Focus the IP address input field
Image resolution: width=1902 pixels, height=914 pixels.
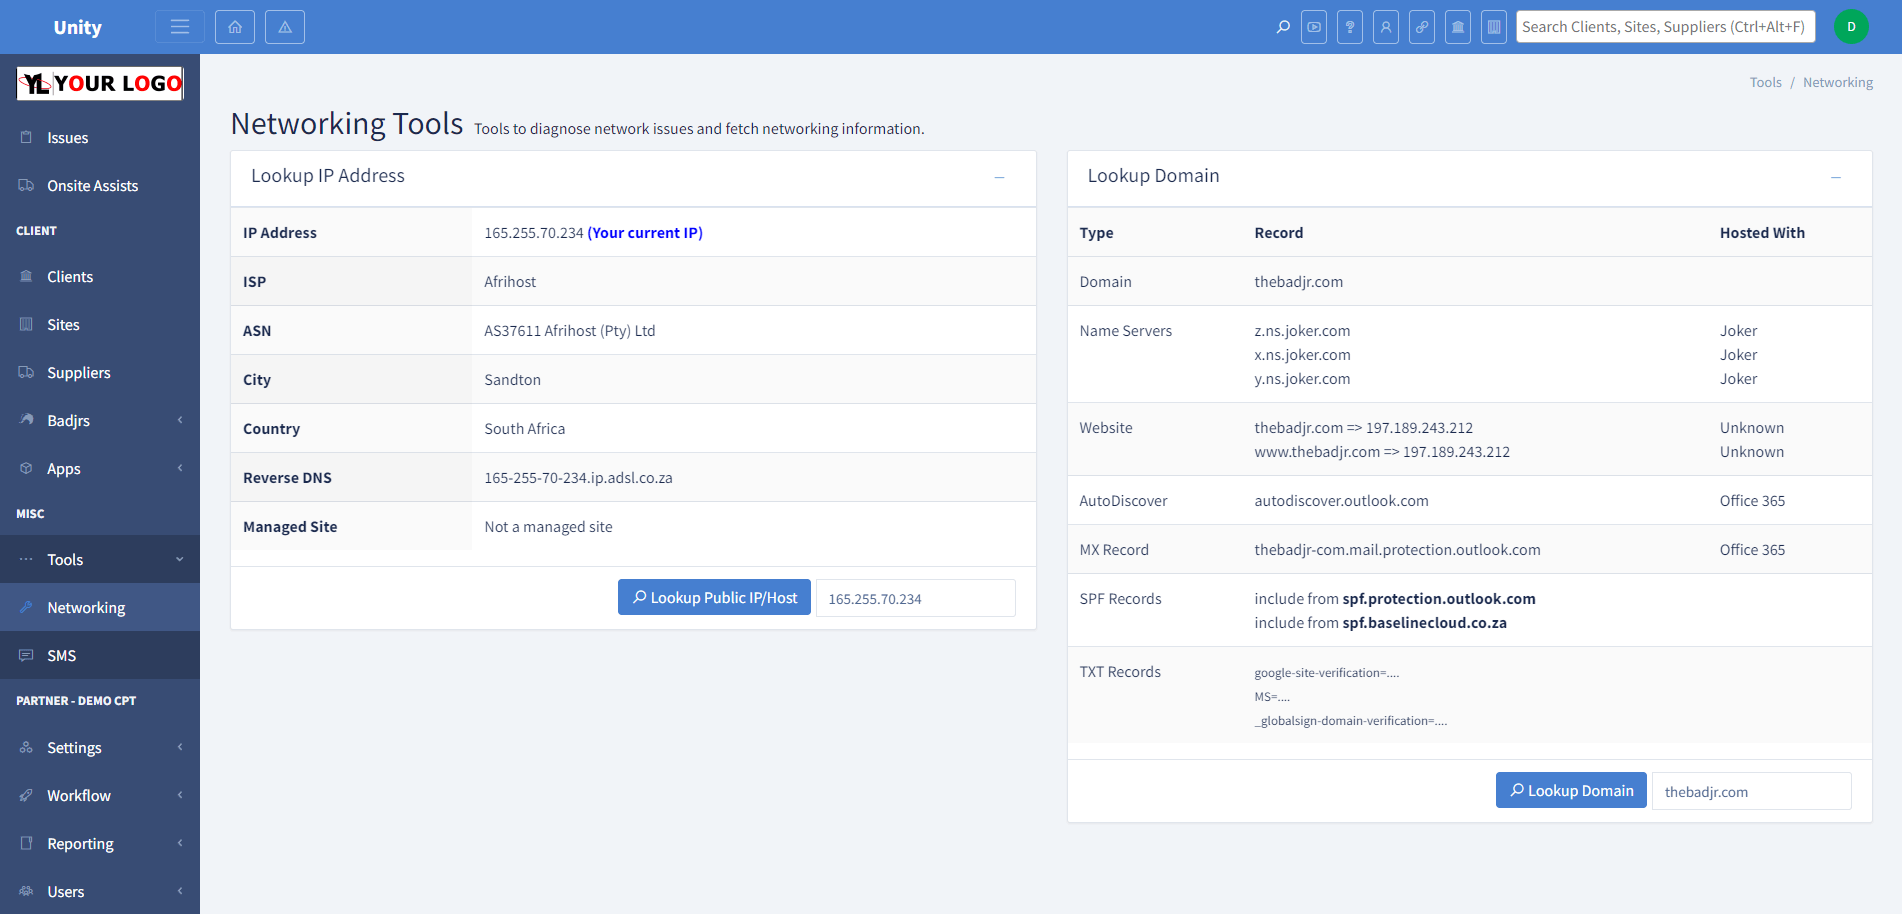click(x=916, y=598)
